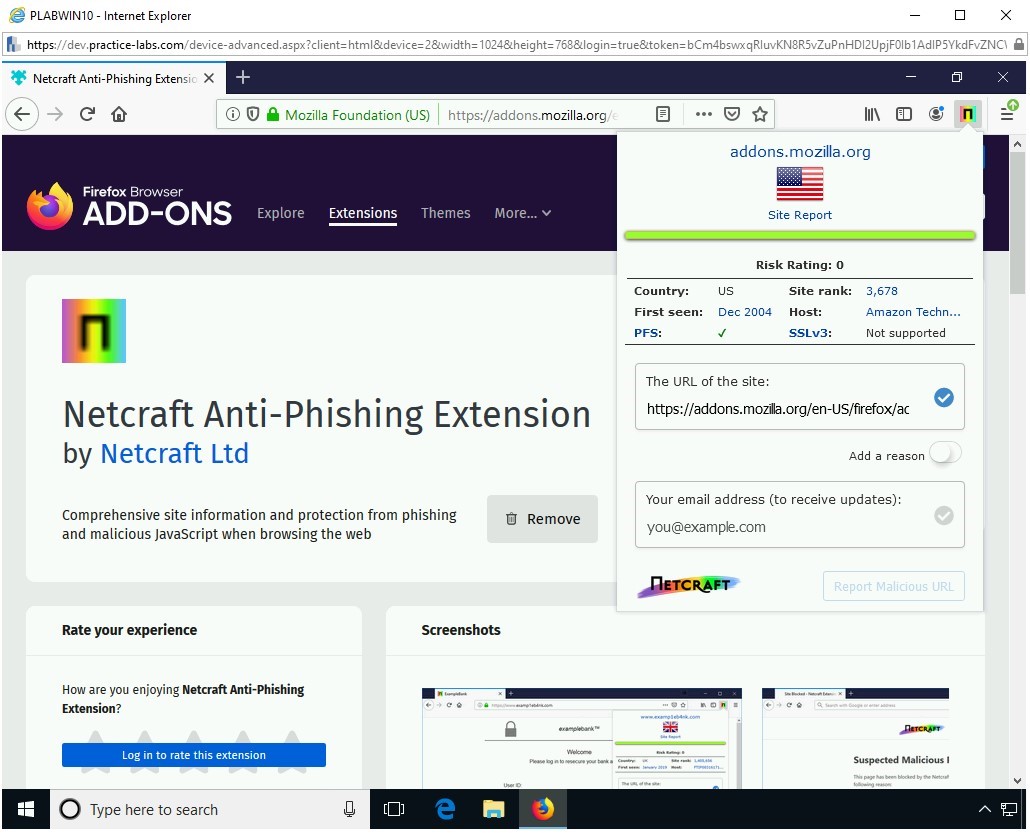Bookmark this page with the star icon
This screenshot has width=1030, height=833.
pos(760,114)
